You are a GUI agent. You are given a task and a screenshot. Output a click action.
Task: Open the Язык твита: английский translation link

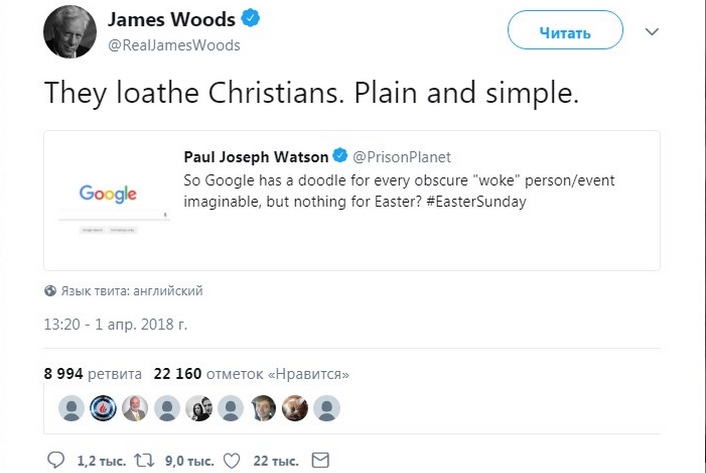click(132, 291)
